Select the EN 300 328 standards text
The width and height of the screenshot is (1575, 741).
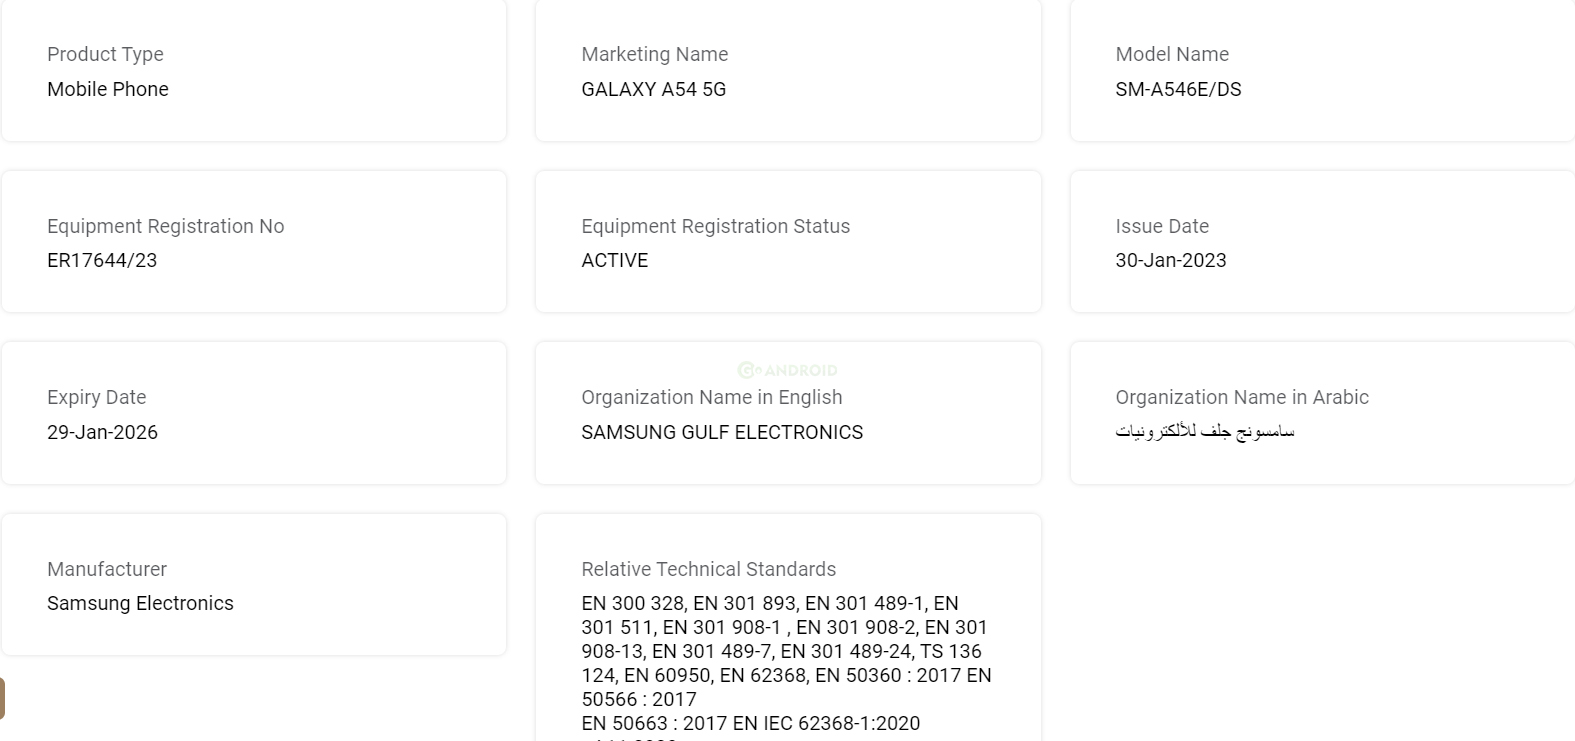pos(633,603)
